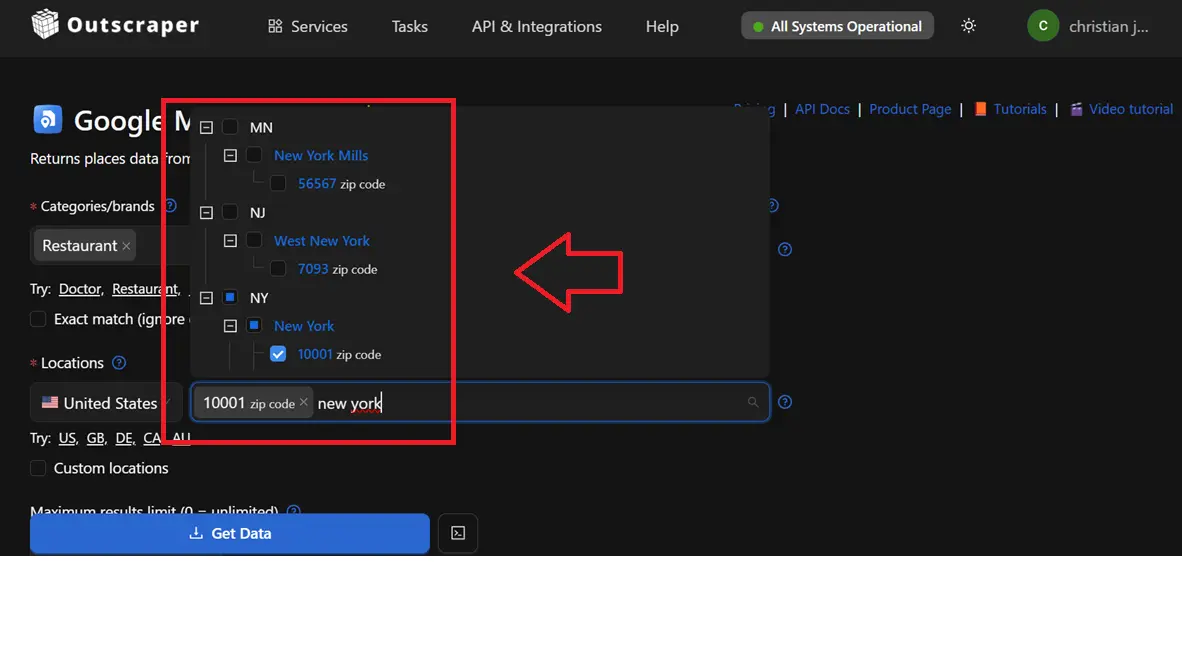The height and width of the screenshot is (668, 1182).
Task: Collapse the New York city node
Action: pos(230,326)
